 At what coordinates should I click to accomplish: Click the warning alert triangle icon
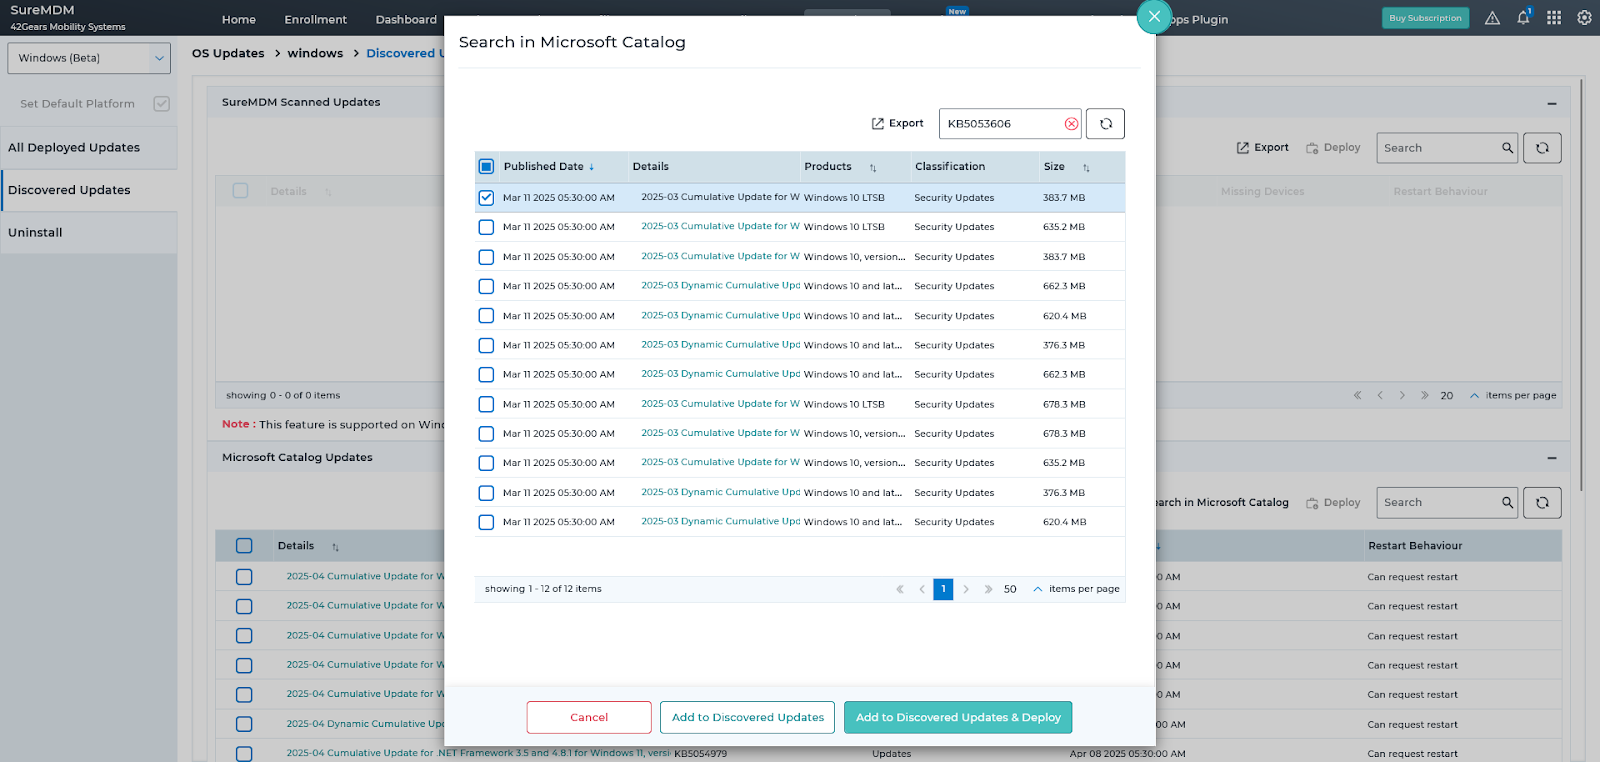point(1492,18)
